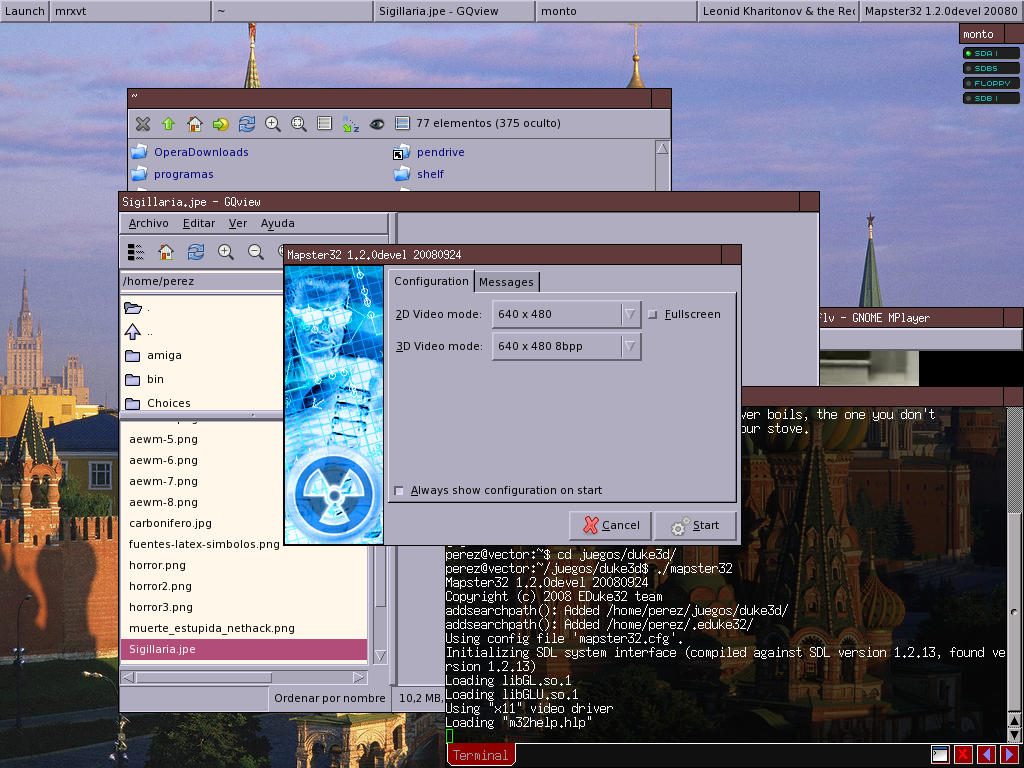
Task: Switch to the Messages tab
Action: [506, 282]
